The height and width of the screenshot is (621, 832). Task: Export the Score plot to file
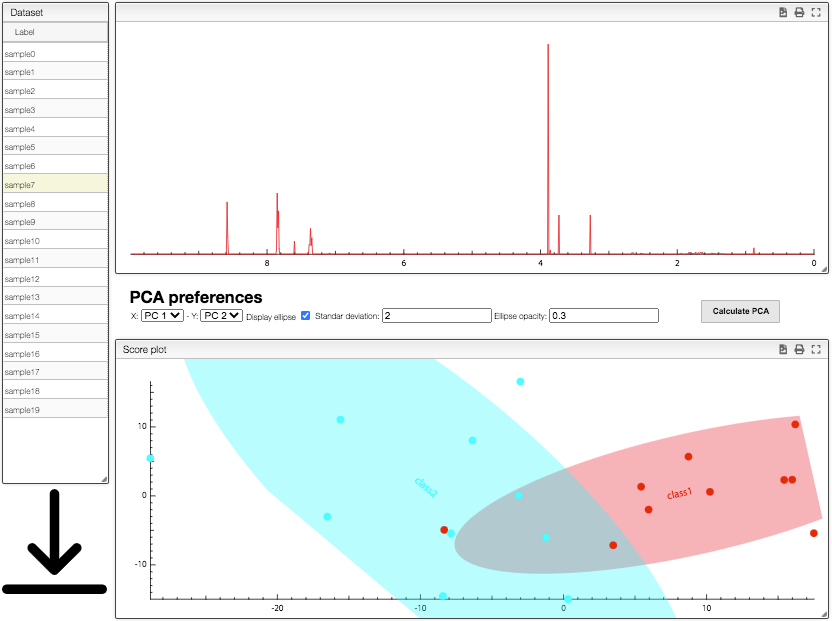(783, 349)
